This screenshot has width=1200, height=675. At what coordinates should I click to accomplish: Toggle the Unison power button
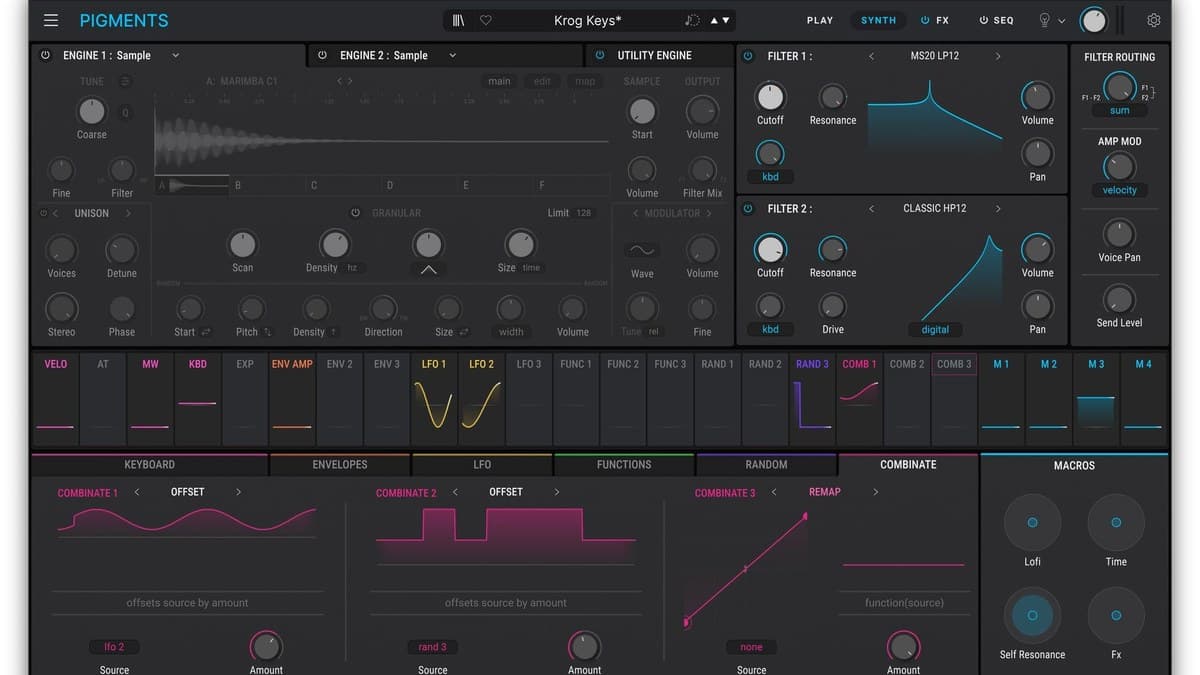tap(43, 213)
